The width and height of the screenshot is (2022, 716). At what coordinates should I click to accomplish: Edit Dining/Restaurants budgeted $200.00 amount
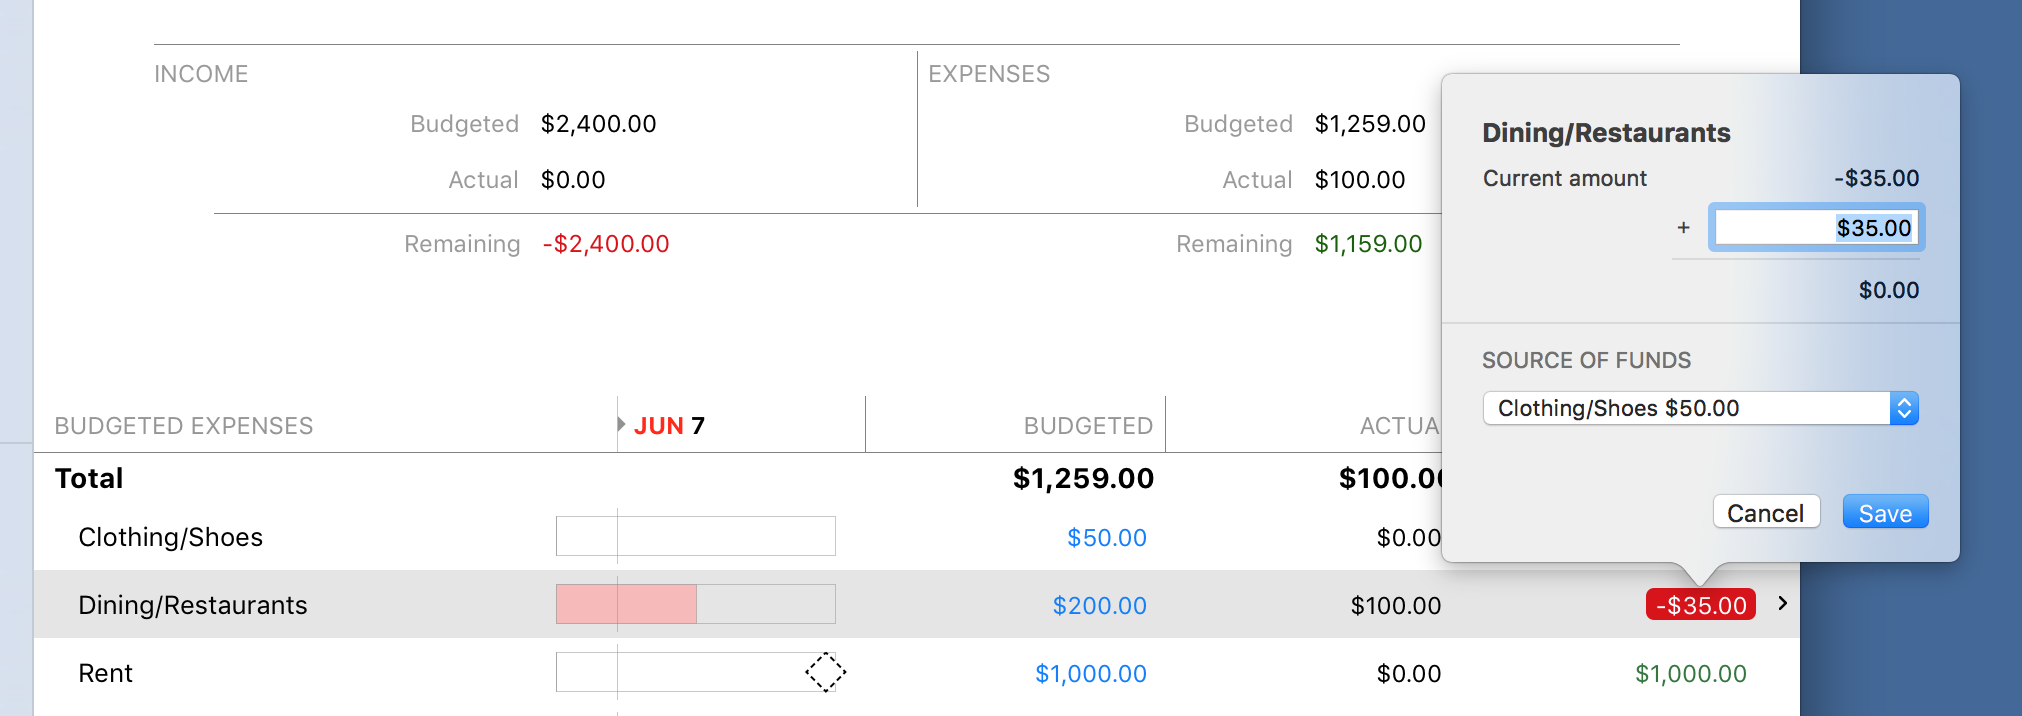[1099, 606]
